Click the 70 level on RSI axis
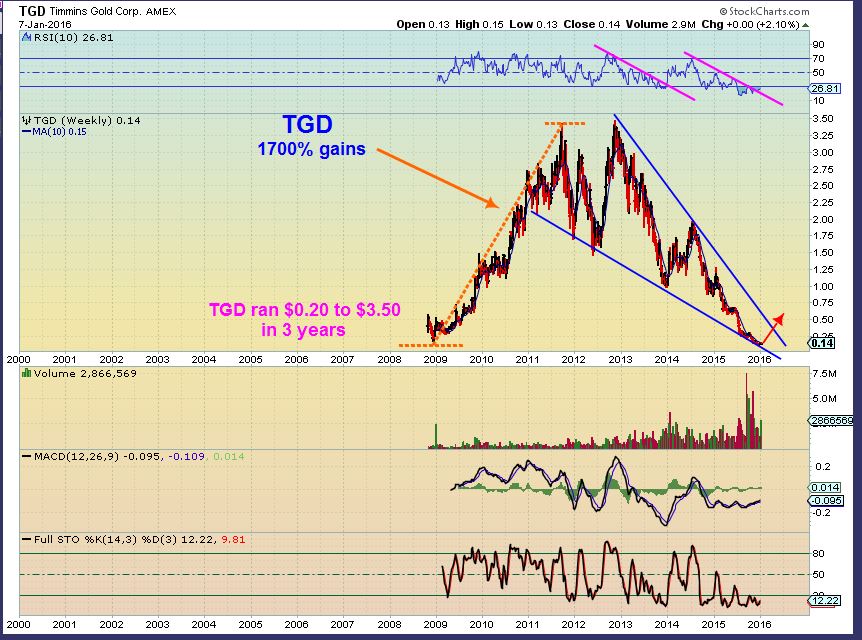The image size is (862, 640). [818, 59]
